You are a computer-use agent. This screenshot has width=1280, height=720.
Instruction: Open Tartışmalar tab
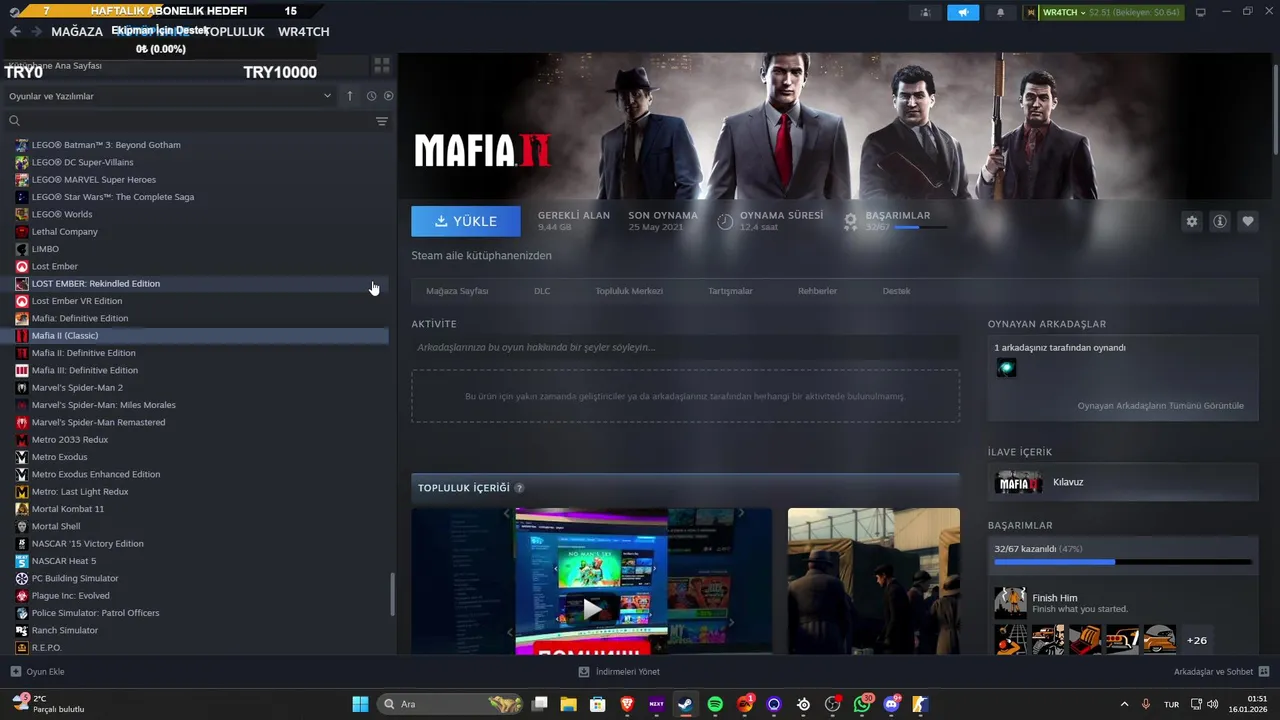[x=730, y=291]
